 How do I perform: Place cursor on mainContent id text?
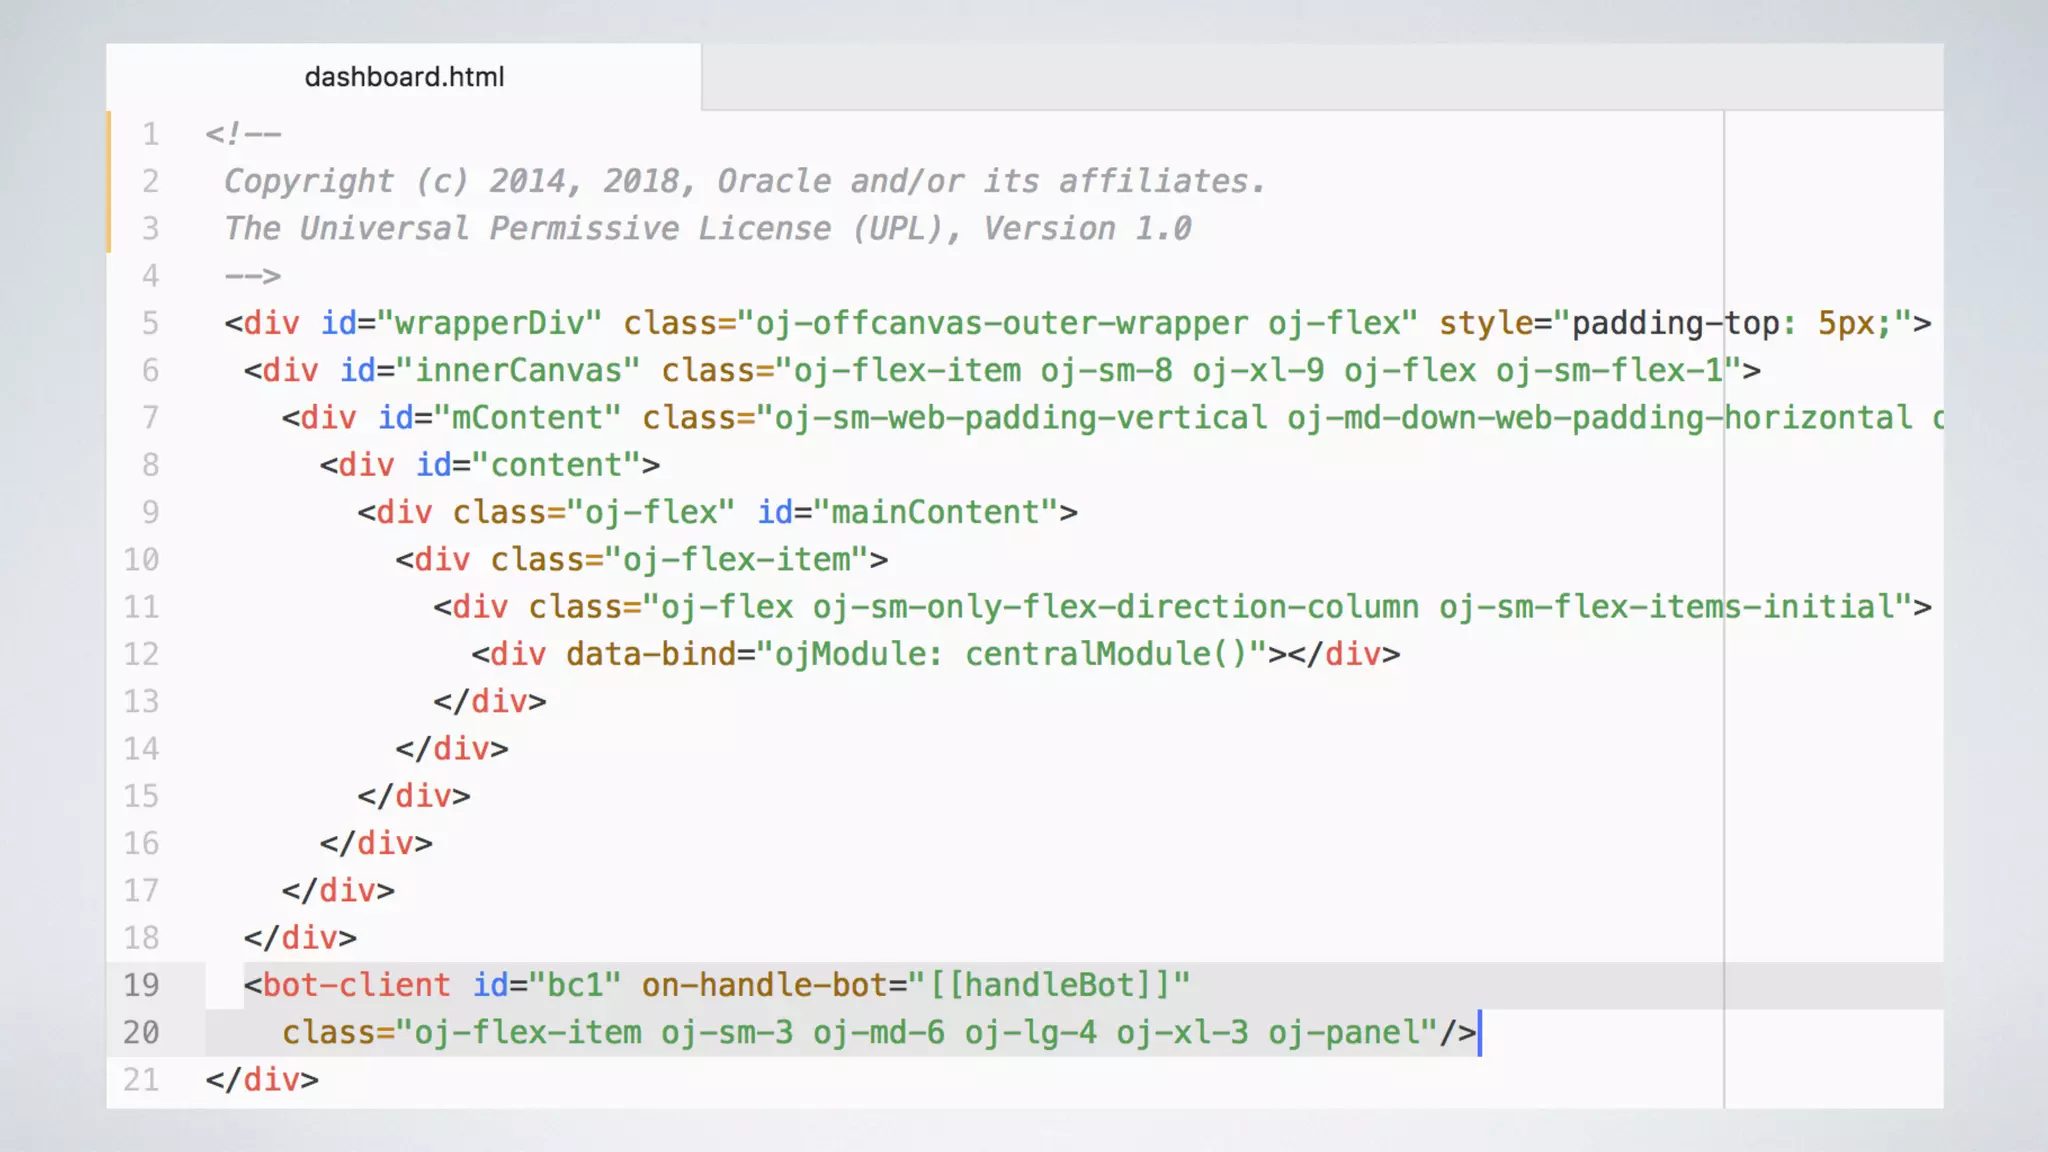pos(935,513)
